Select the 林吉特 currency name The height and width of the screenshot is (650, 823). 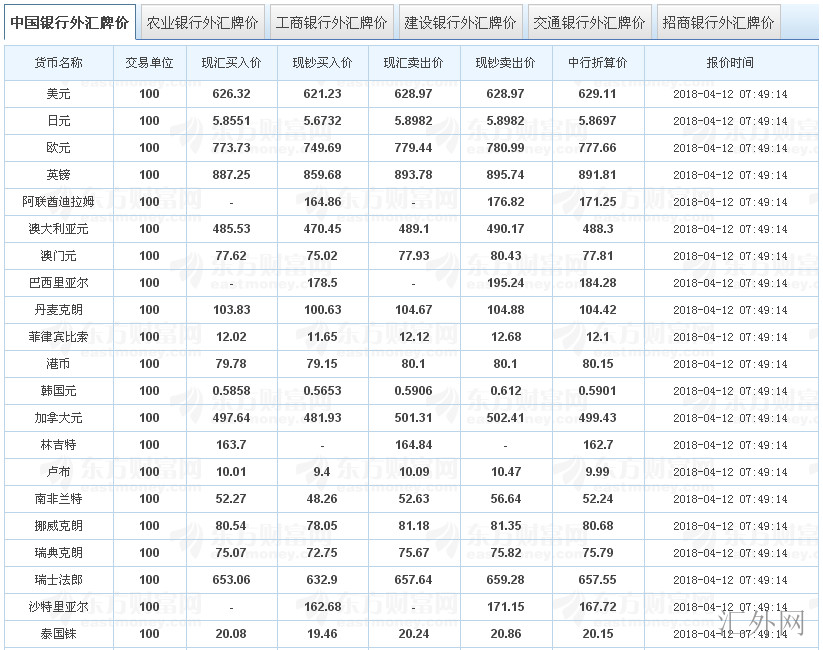[58, 445]
